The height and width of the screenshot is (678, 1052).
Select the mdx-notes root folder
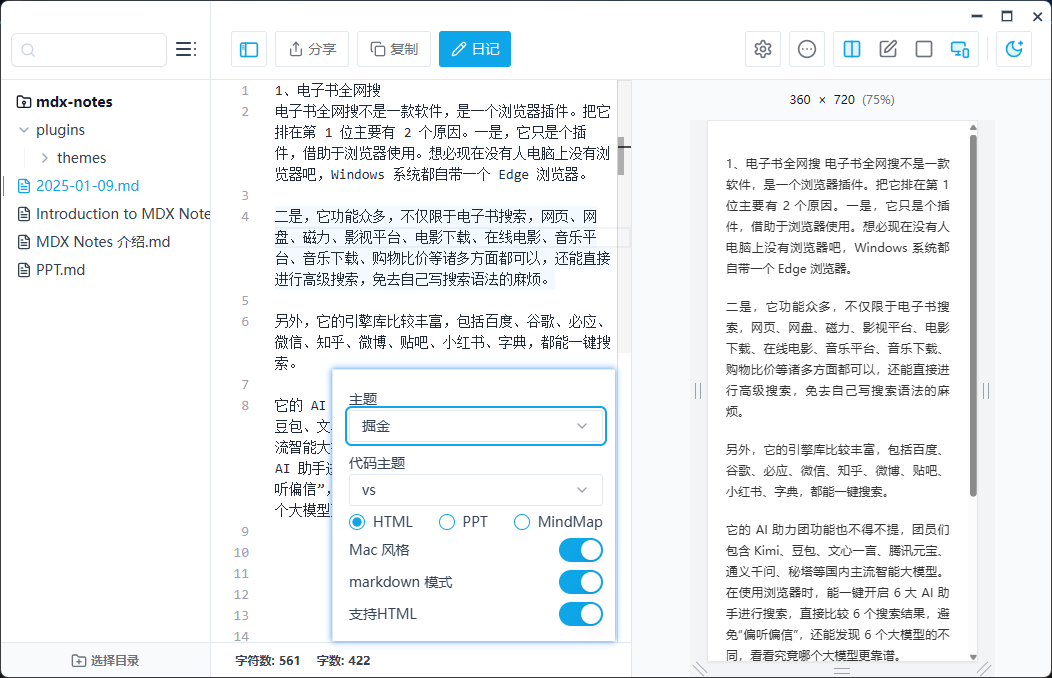pos(64,102)
